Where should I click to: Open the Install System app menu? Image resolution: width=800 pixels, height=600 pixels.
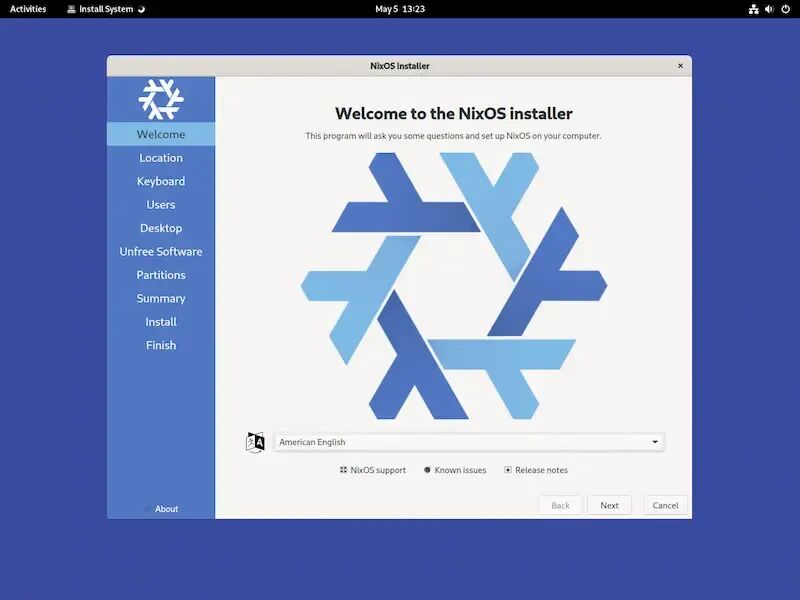coord(106,9)
